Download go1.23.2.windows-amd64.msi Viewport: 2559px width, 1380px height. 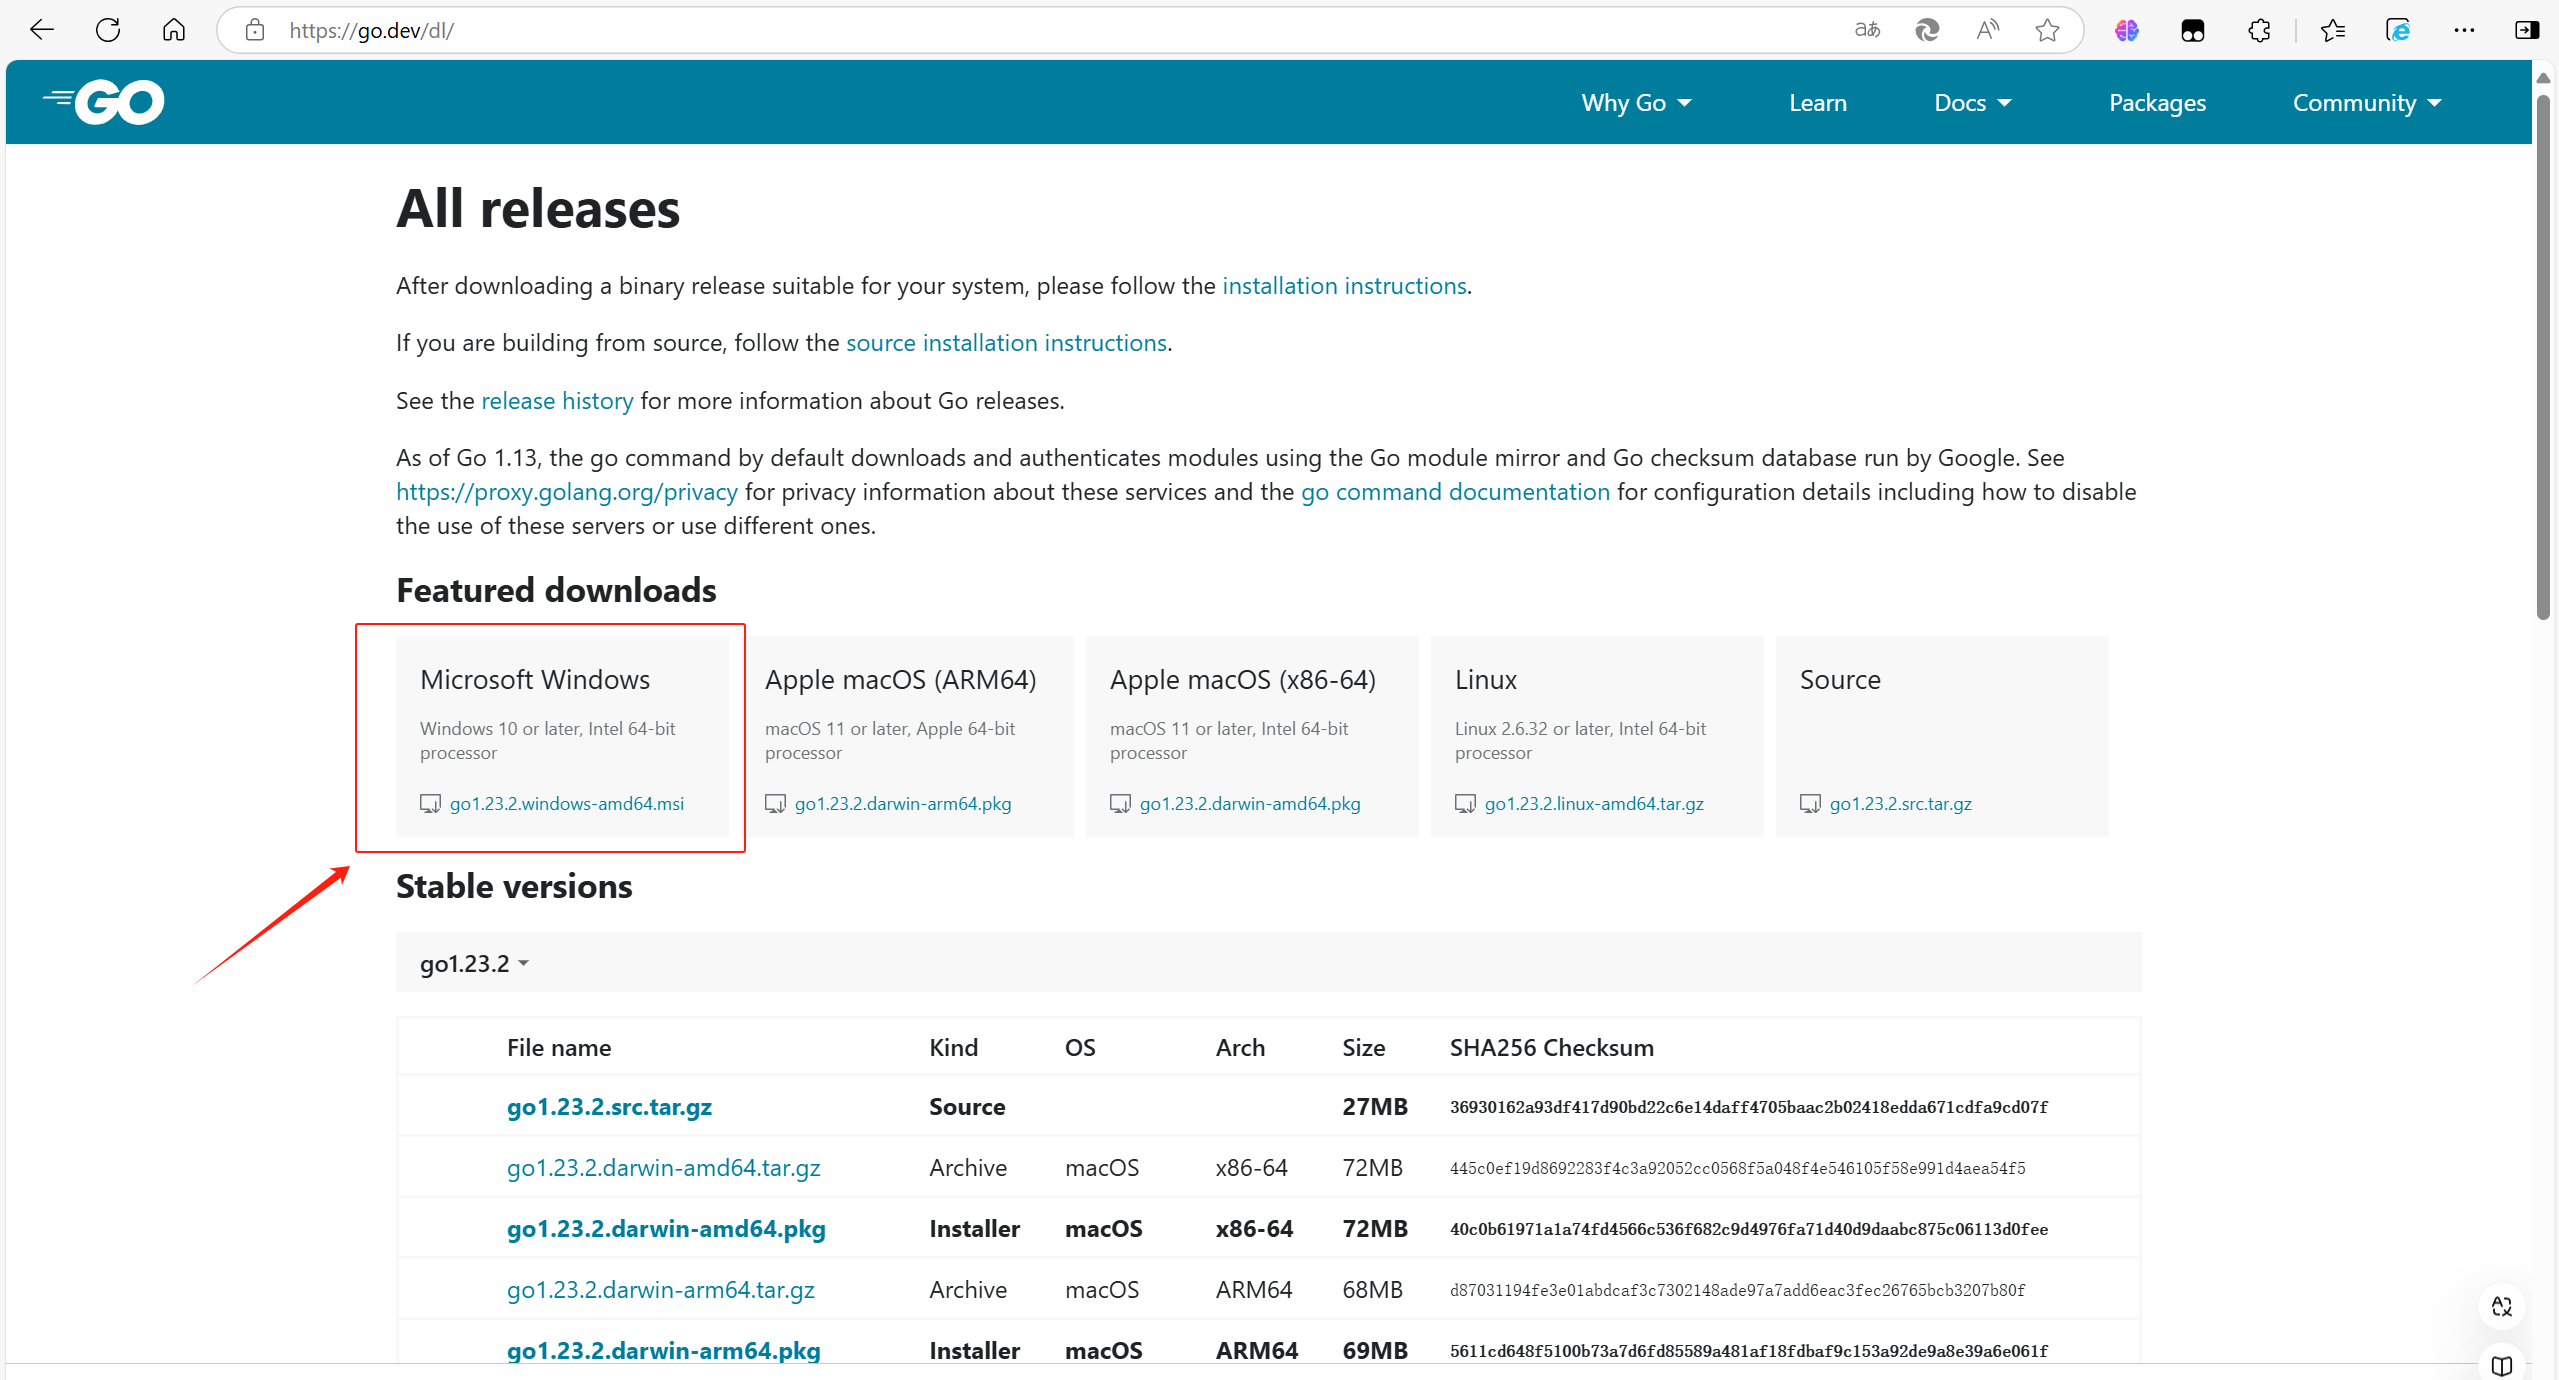tap(567, 804)
